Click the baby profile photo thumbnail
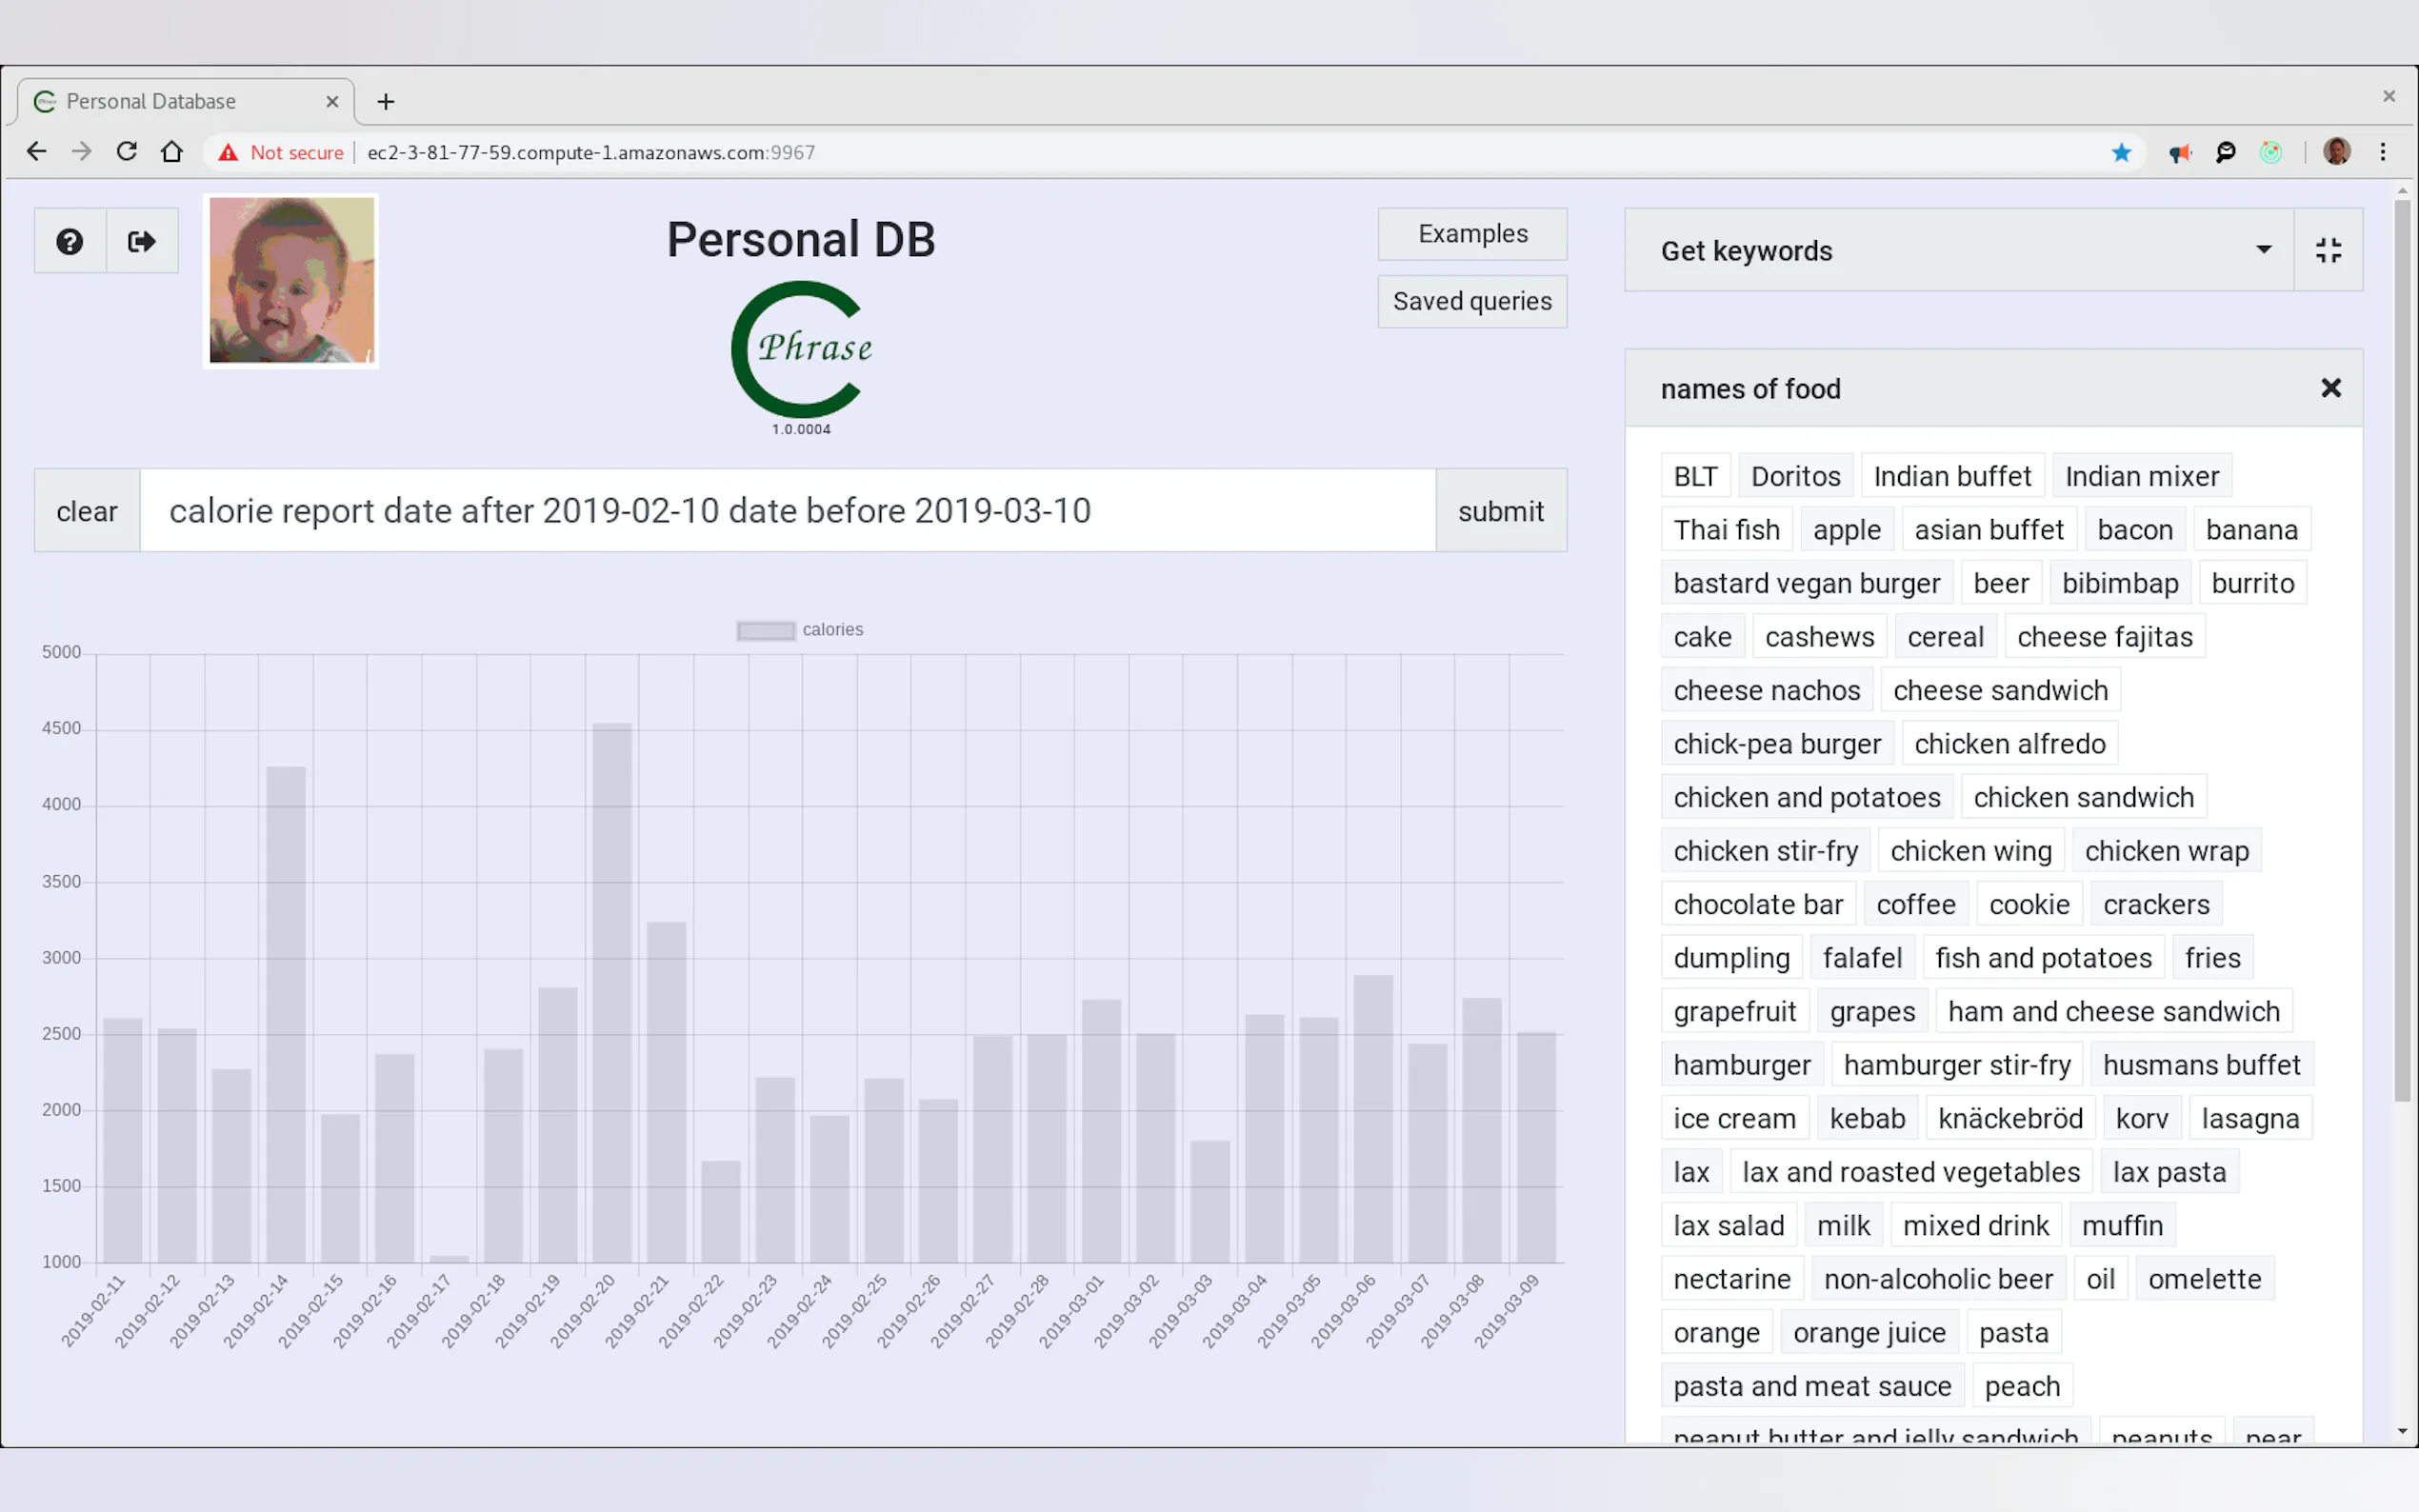 coord(291,281)
